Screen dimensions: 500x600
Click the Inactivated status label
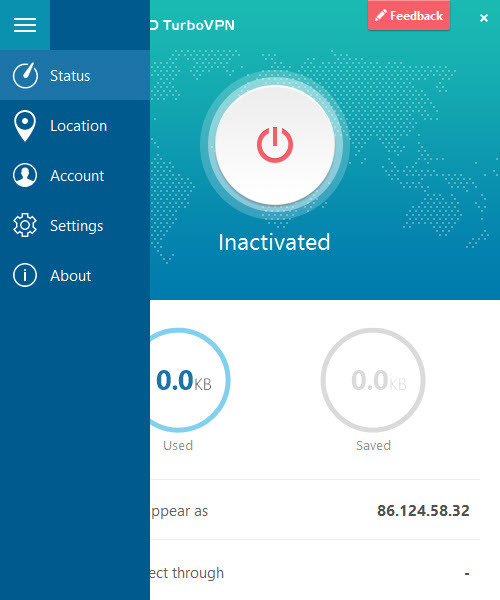pos(274,242)
